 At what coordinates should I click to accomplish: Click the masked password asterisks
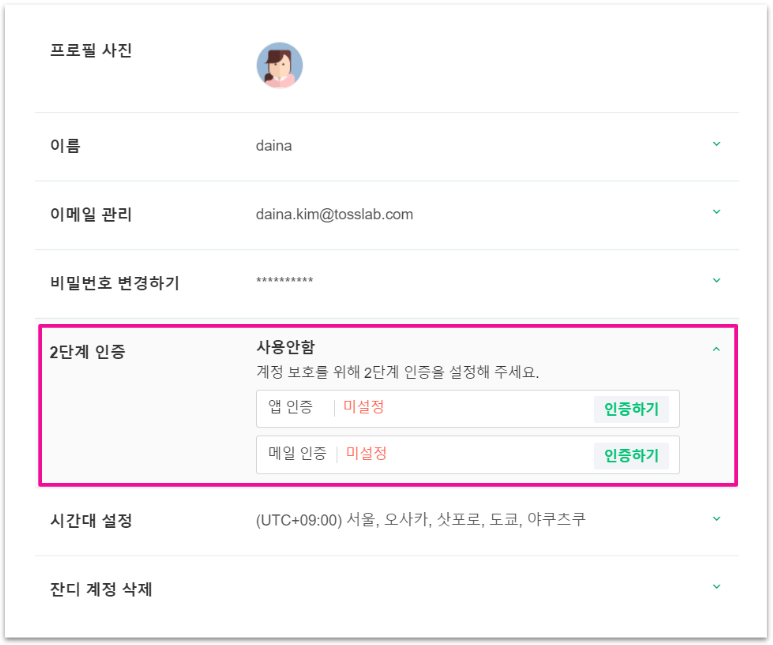[285, 282]
